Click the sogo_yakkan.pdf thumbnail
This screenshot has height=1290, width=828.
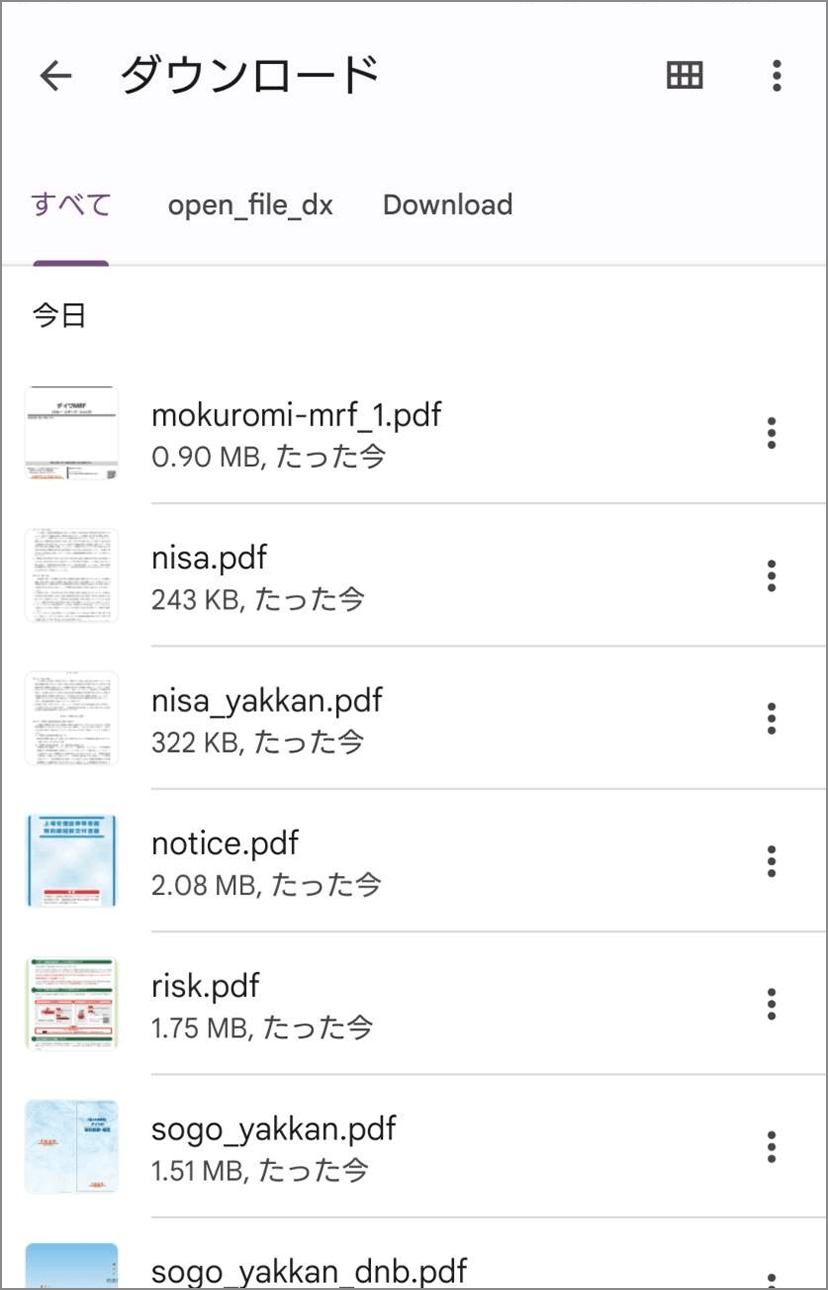point(71,1147)
